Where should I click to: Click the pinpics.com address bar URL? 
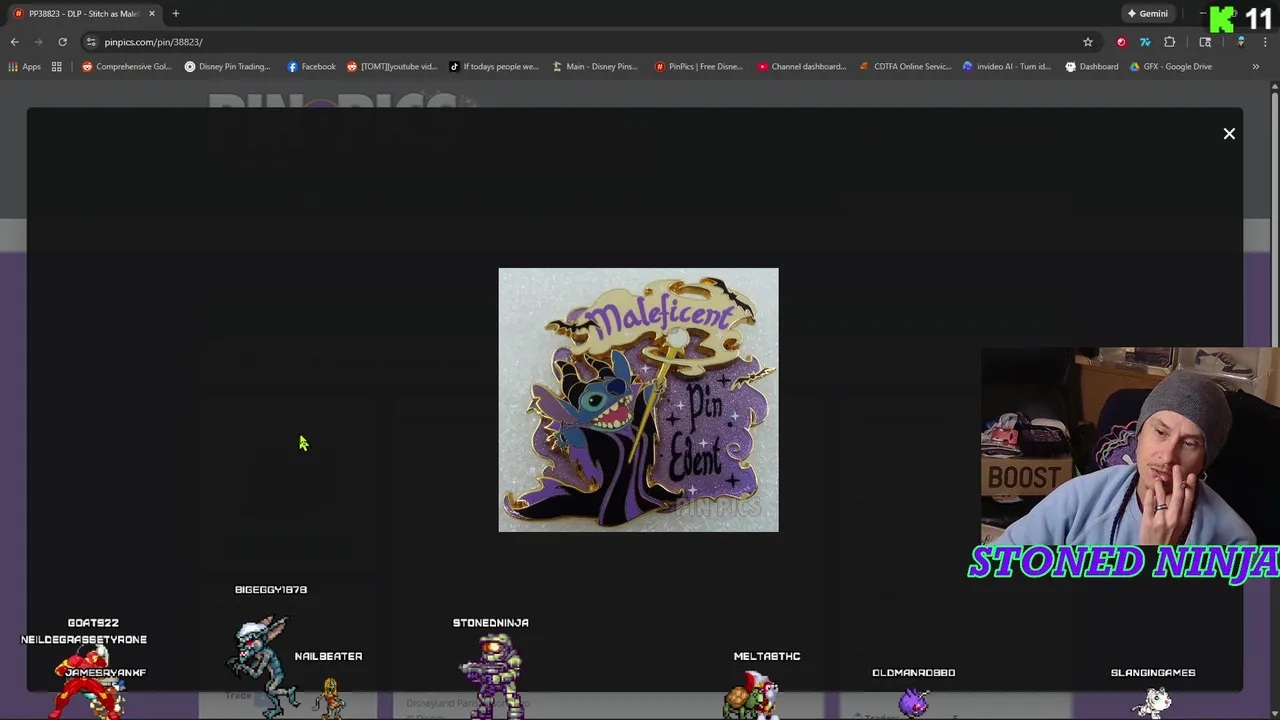153,42
